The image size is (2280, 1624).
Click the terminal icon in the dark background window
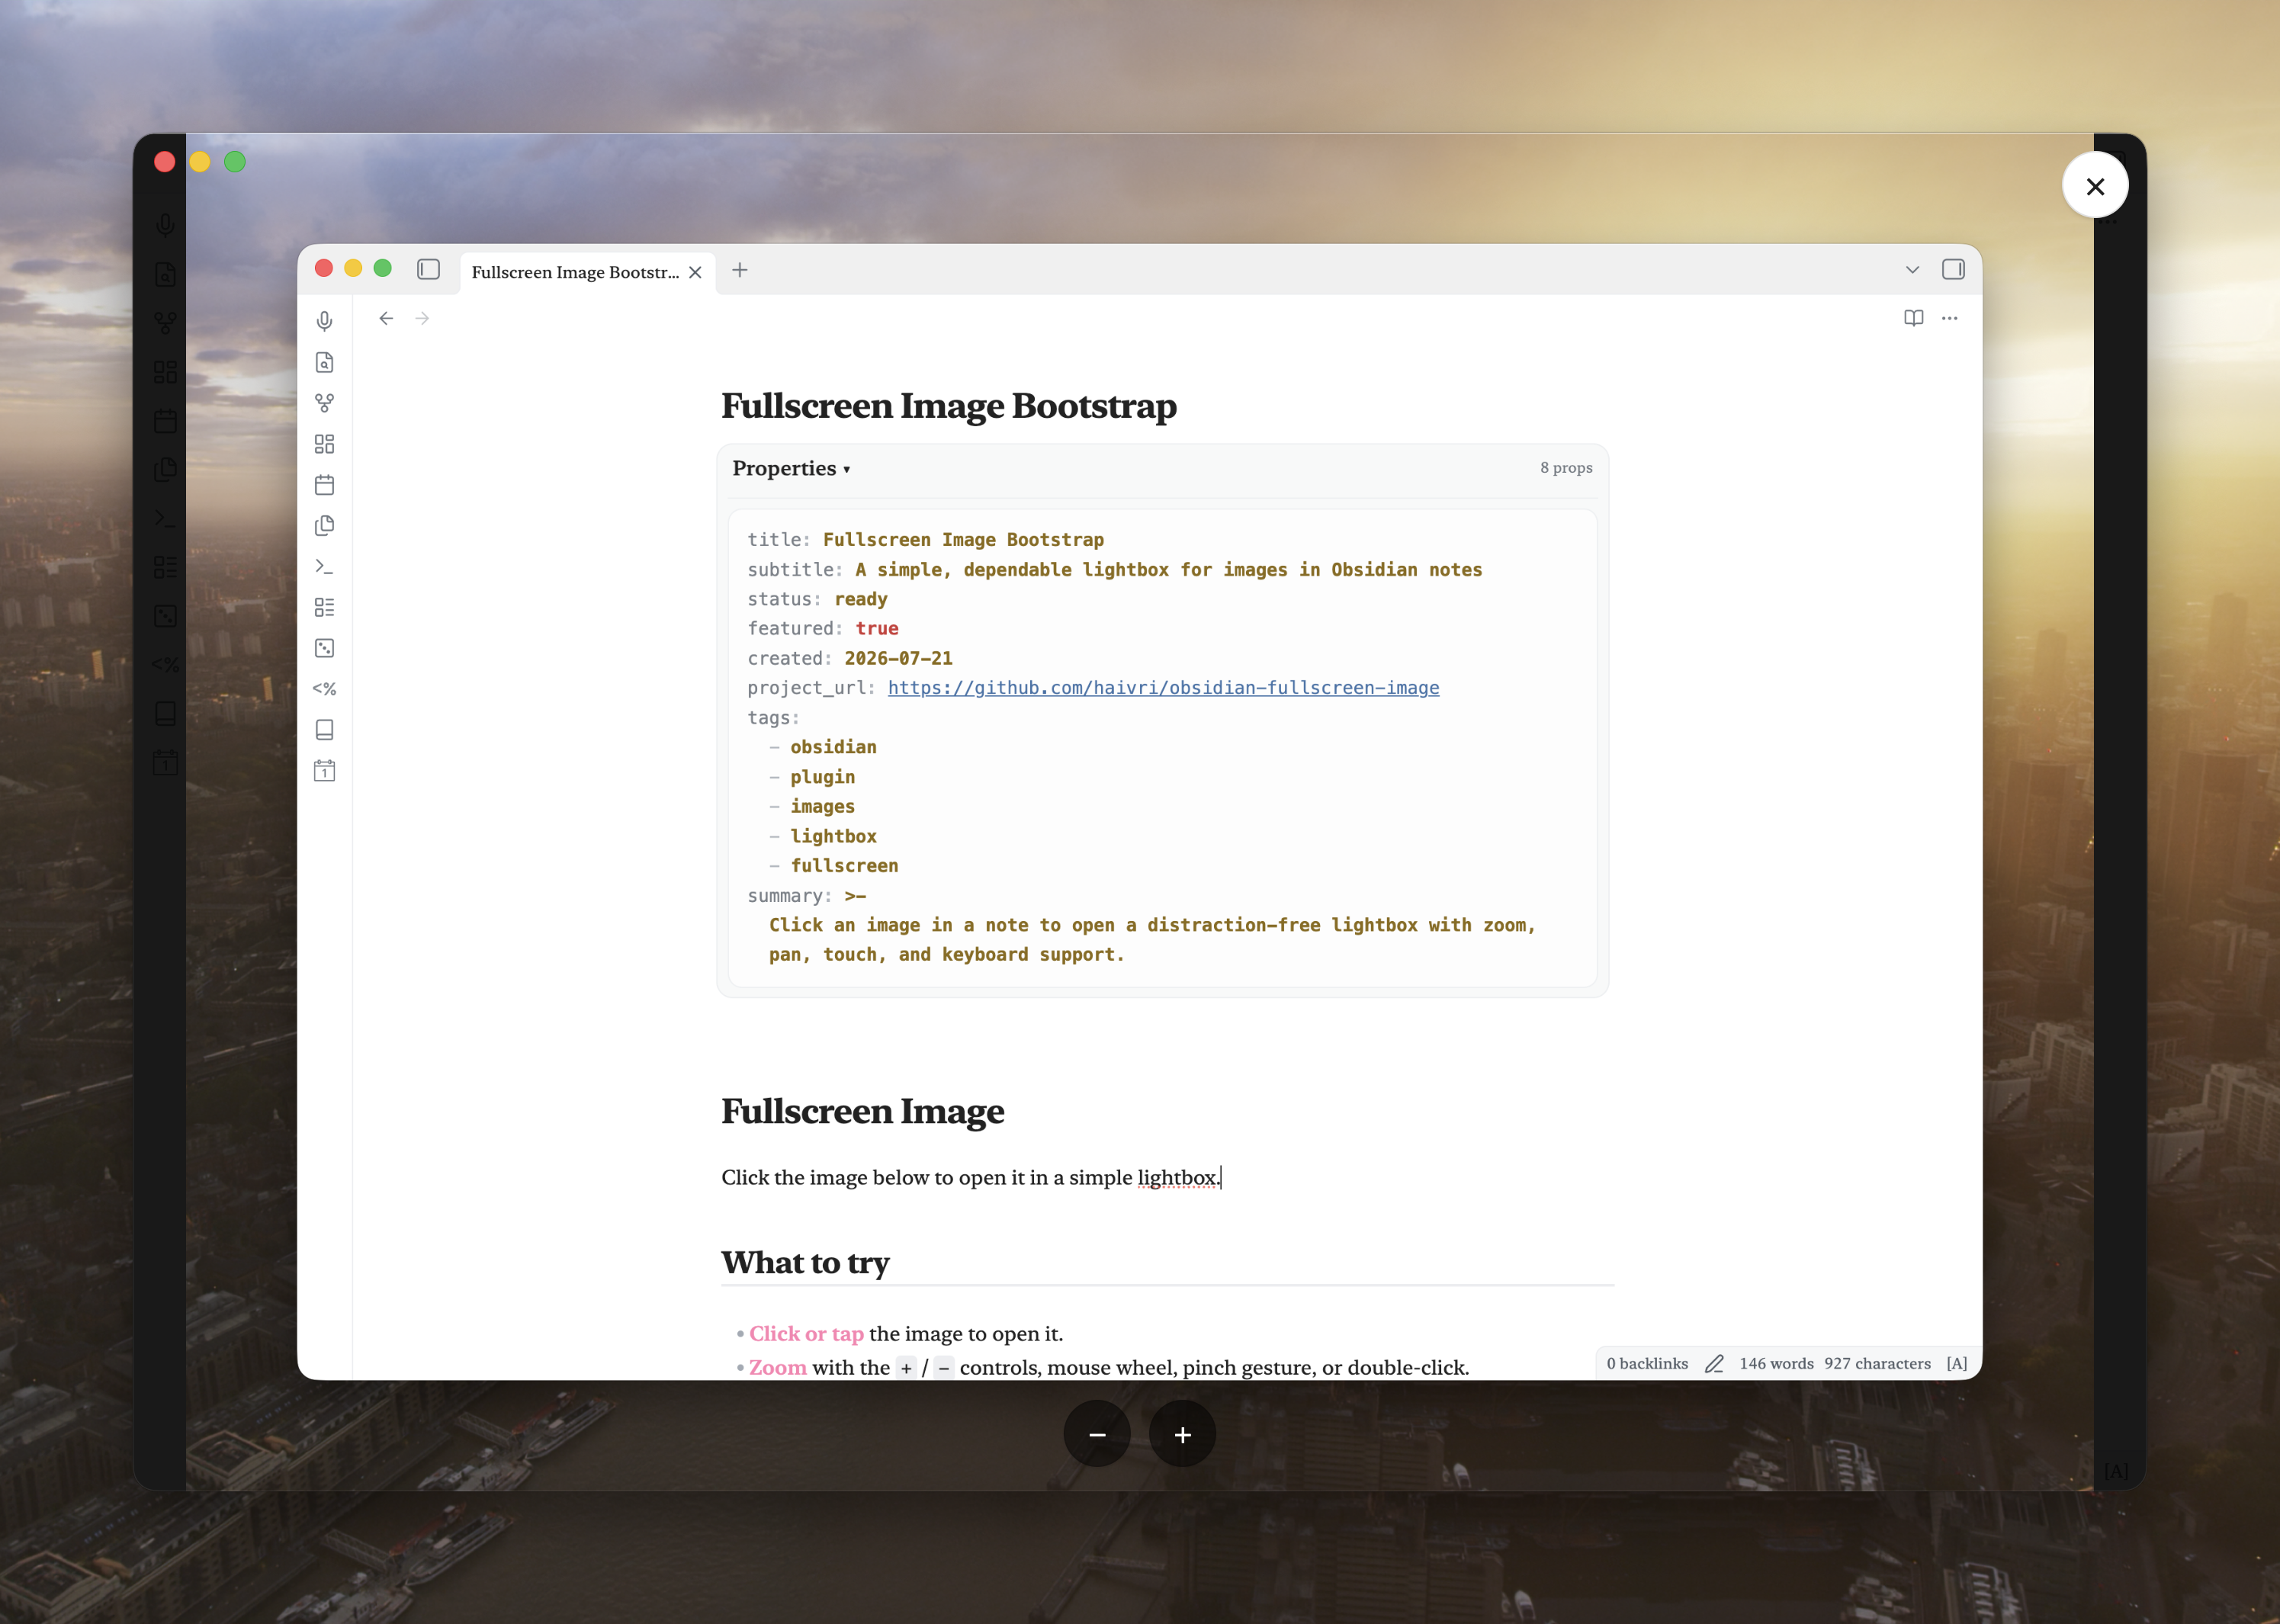pos(165,518)
